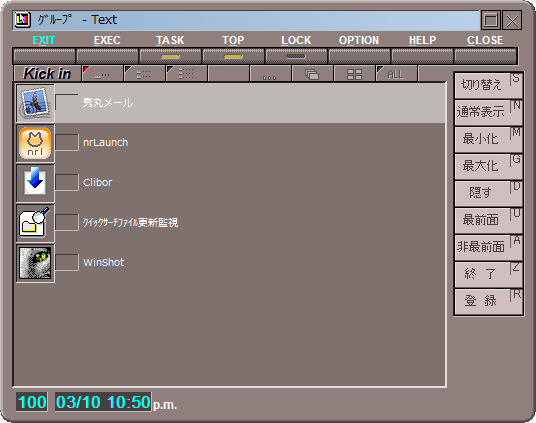Image resolution: width=536 pixels, height=423 pixels.
Task: Open the TASK menu
Action: point(170,40)
